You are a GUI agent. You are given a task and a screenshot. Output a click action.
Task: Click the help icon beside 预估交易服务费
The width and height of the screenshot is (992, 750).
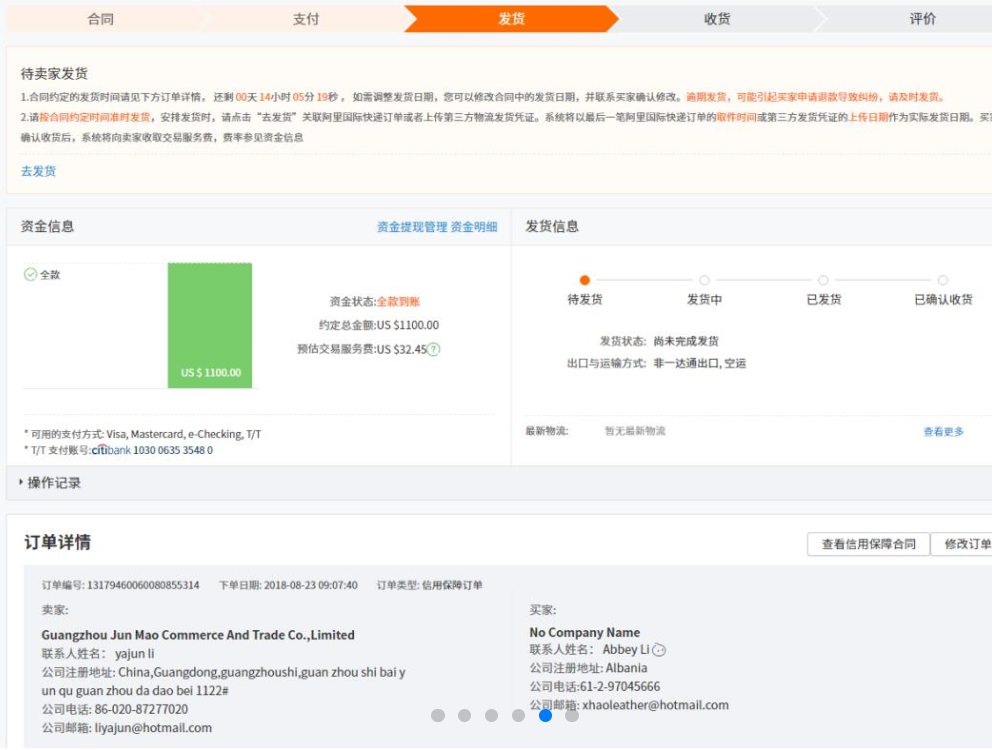(434, 350)
